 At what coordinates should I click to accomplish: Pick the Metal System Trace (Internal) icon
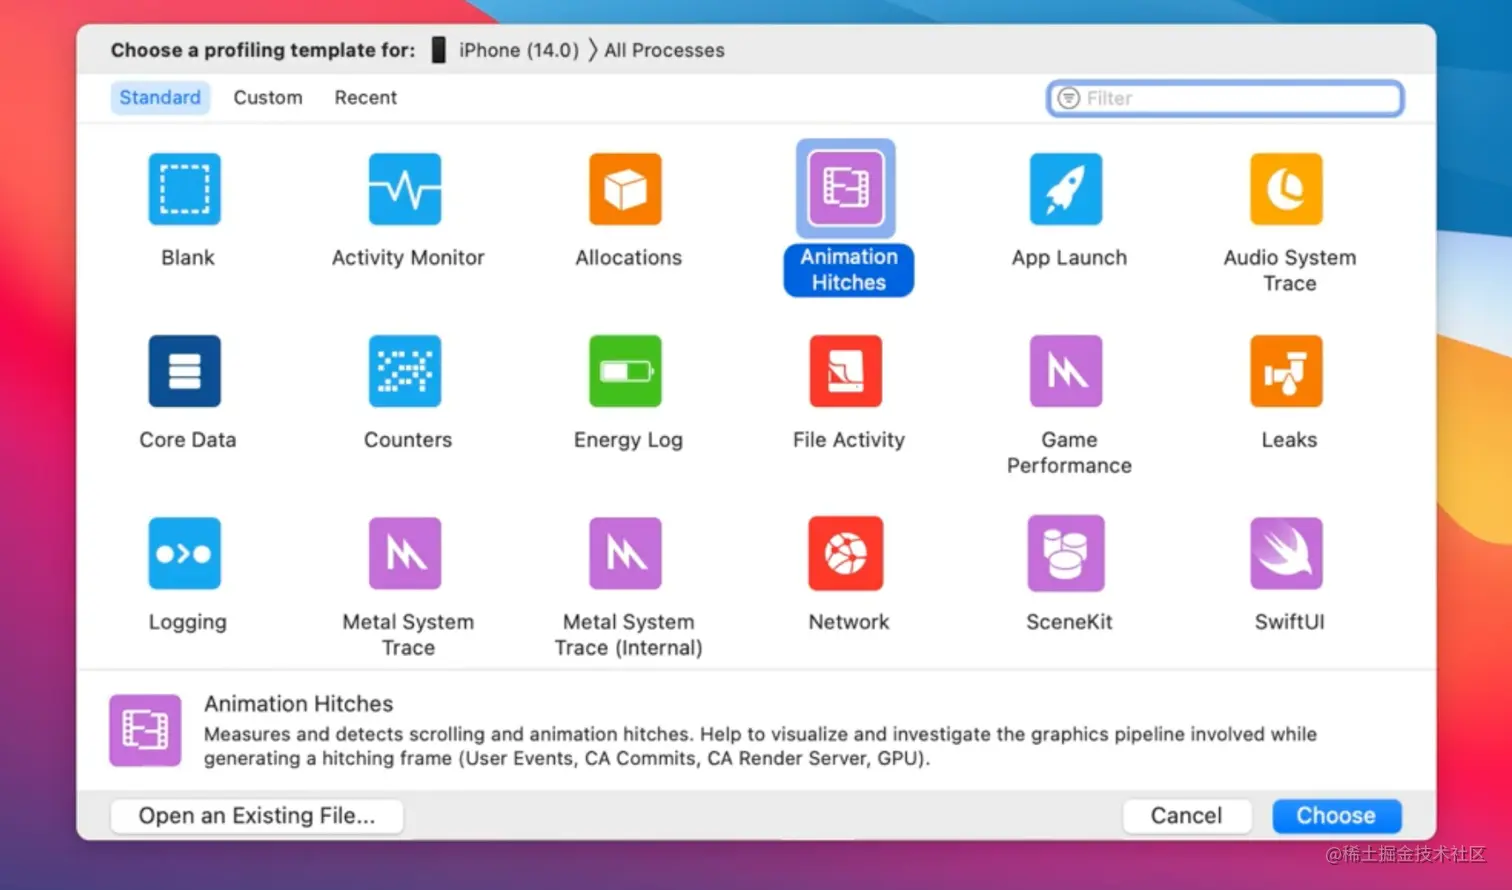(625, 553)
